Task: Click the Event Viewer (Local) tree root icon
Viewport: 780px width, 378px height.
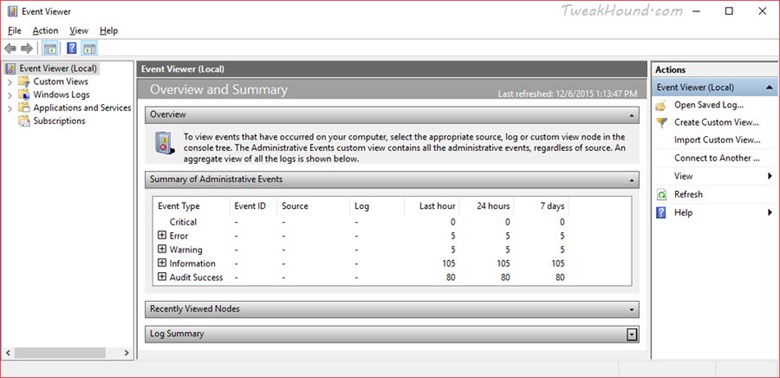Action: (11, 69)
